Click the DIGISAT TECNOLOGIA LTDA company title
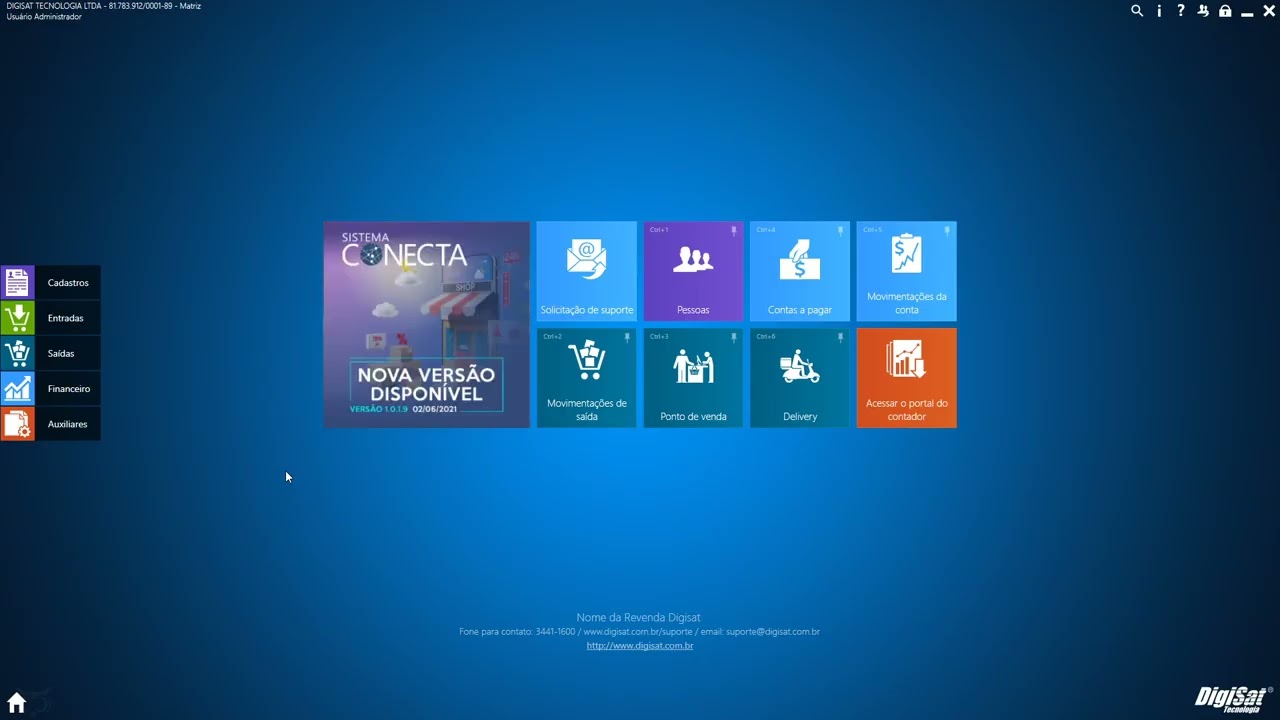Viewport: 1280px width, 720px height. point(104,6)
